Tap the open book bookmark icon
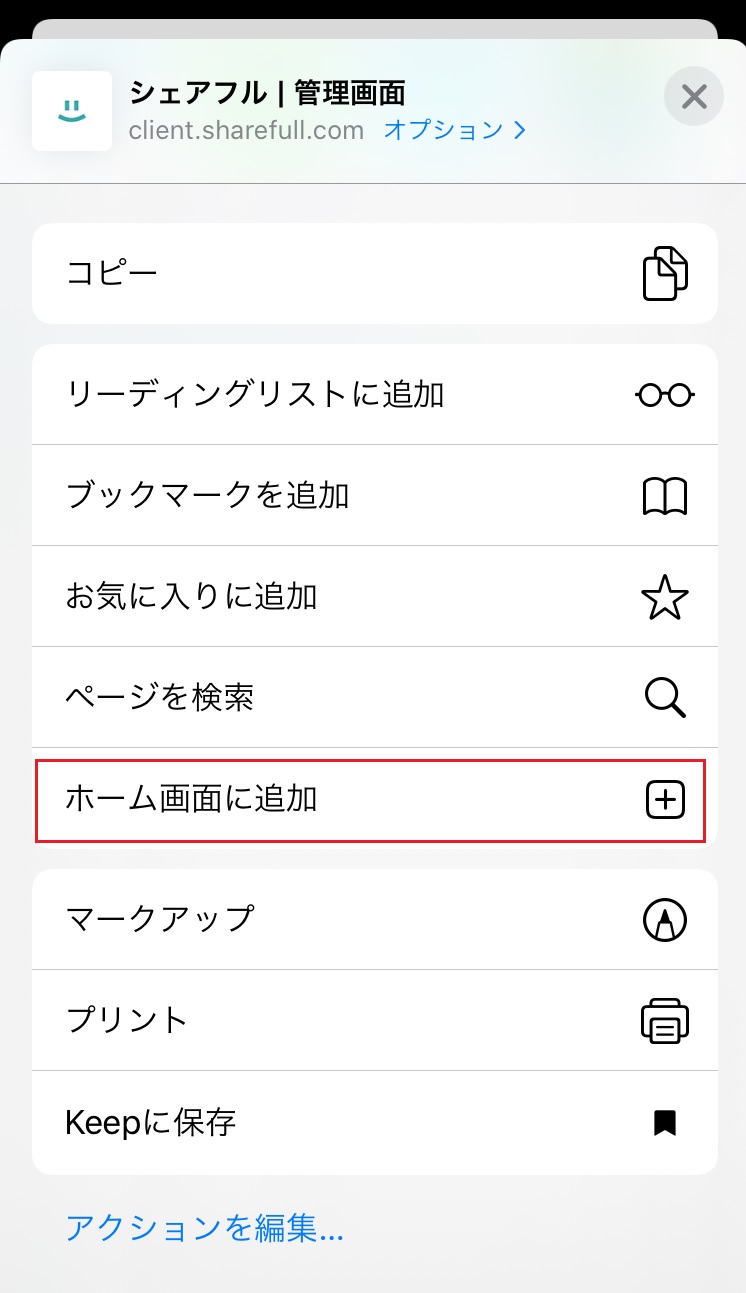 coord(664,496)
